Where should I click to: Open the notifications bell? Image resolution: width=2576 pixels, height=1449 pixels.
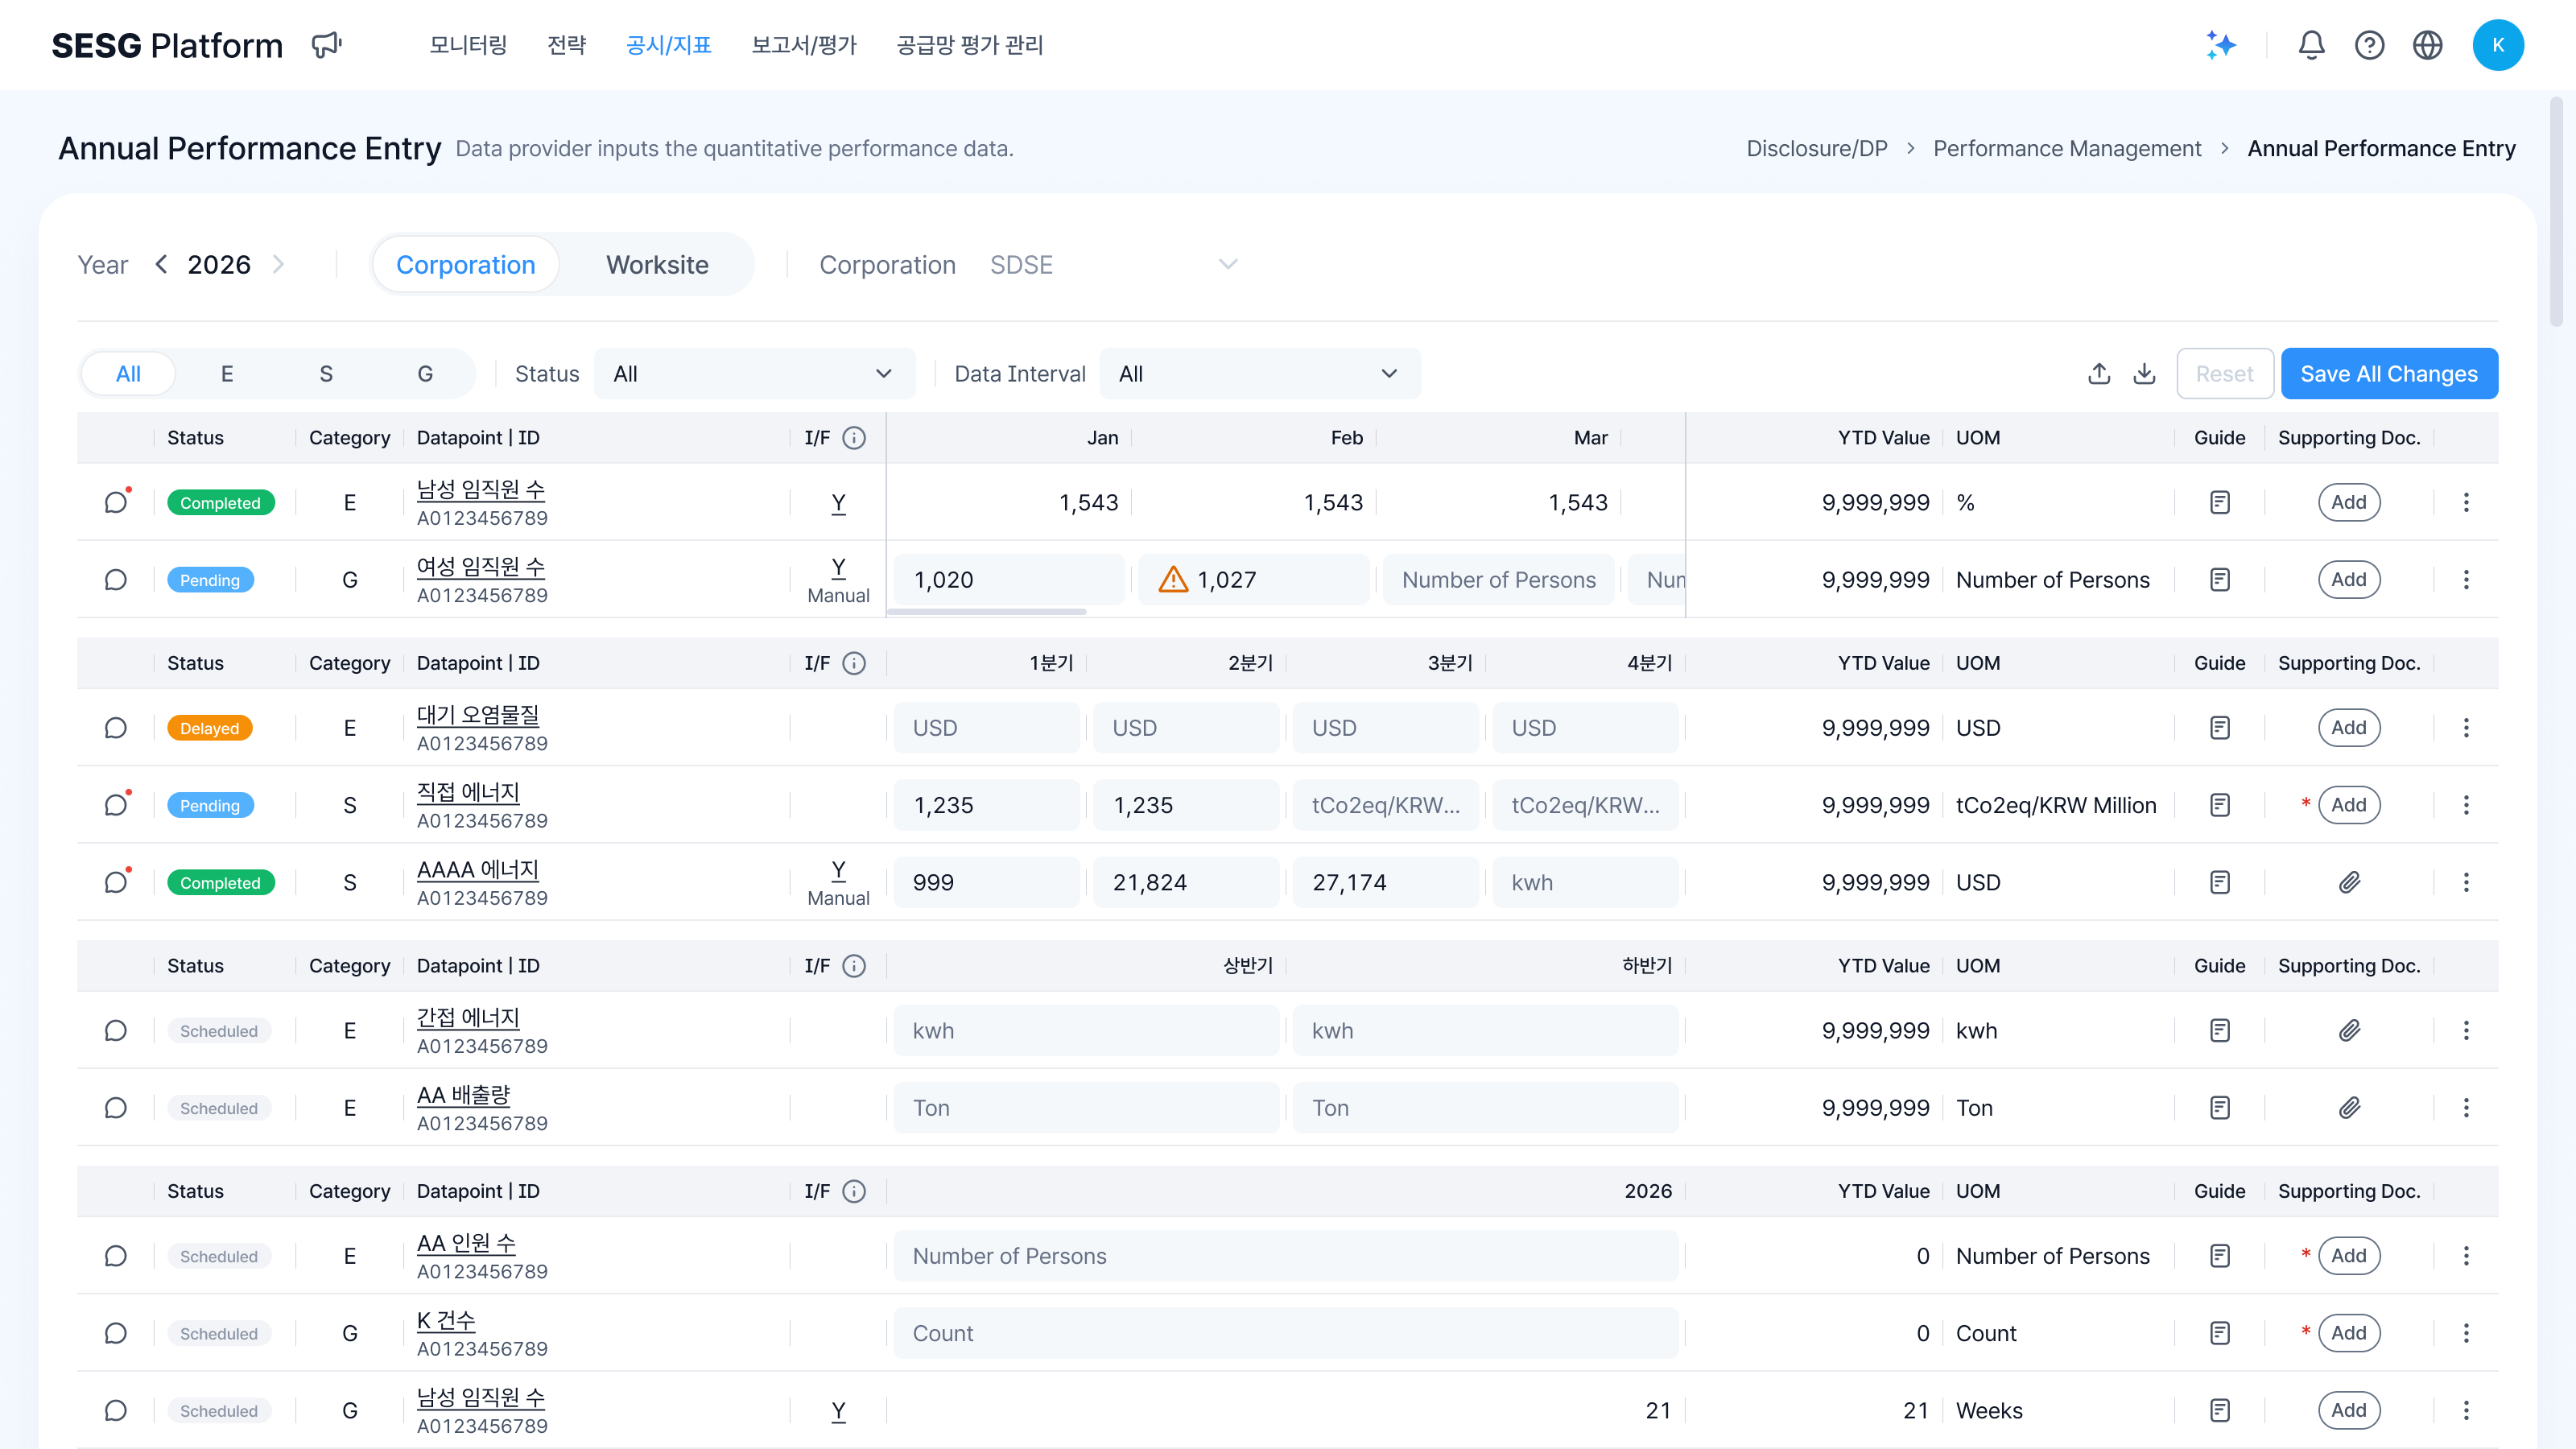2311,45
